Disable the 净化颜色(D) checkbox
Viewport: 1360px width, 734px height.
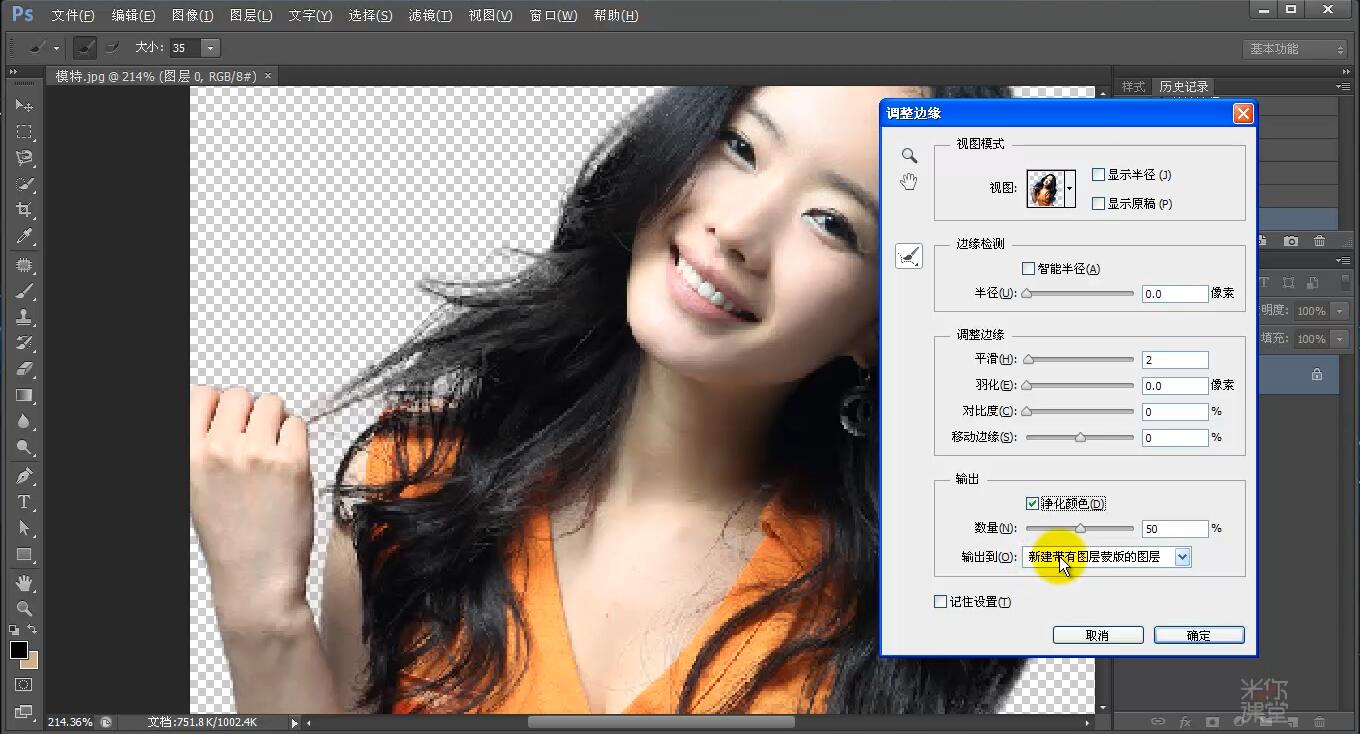(1033, 503)
